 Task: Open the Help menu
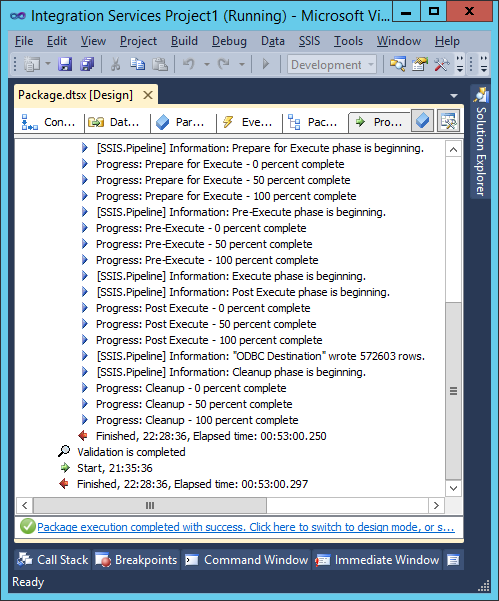(x=447, y=41)
